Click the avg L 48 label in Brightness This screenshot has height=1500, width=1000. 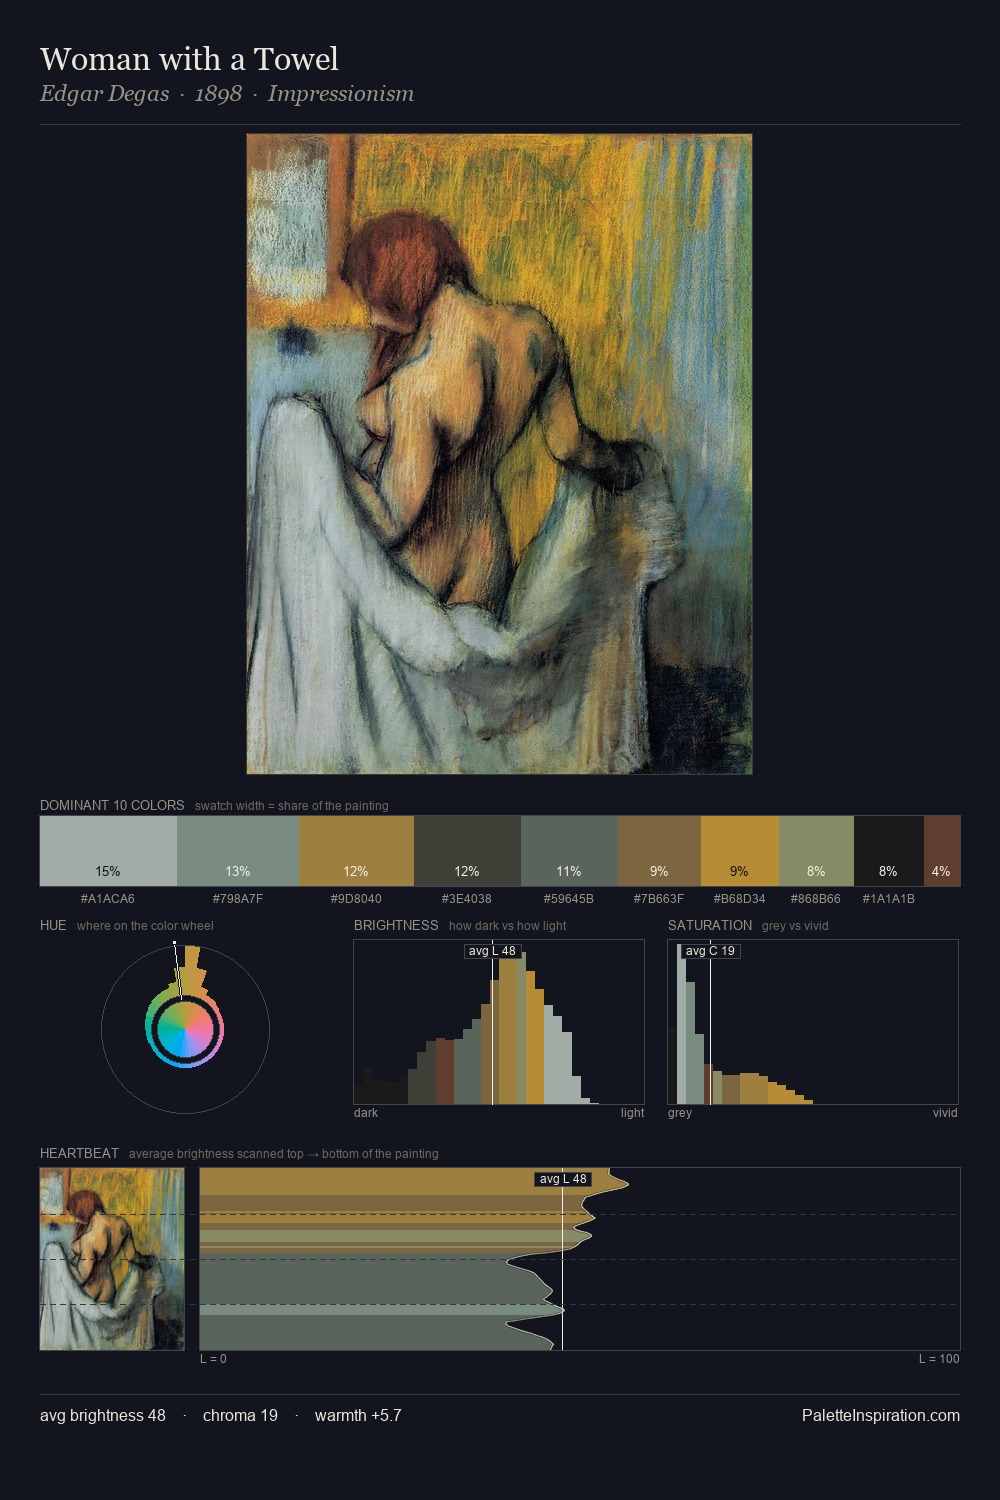(x=493, y=951)
